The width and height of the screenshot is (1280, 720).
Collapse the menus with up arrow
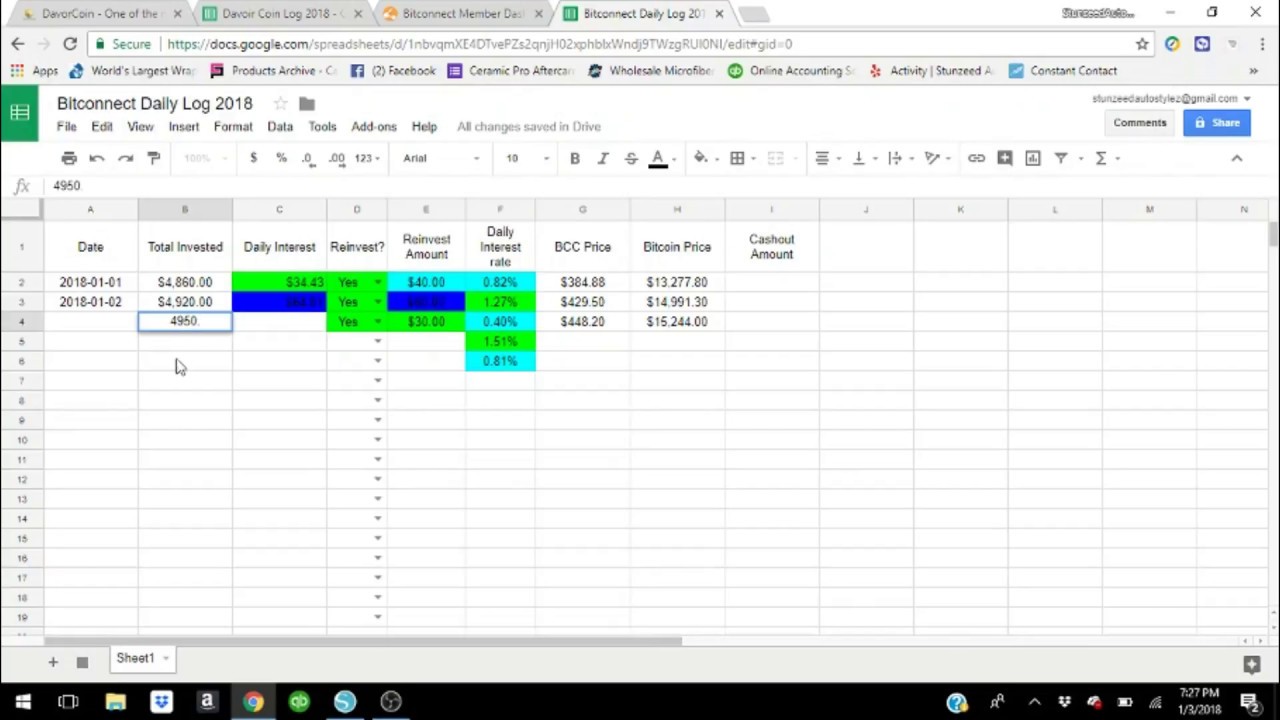click(x=1237, y=158)
